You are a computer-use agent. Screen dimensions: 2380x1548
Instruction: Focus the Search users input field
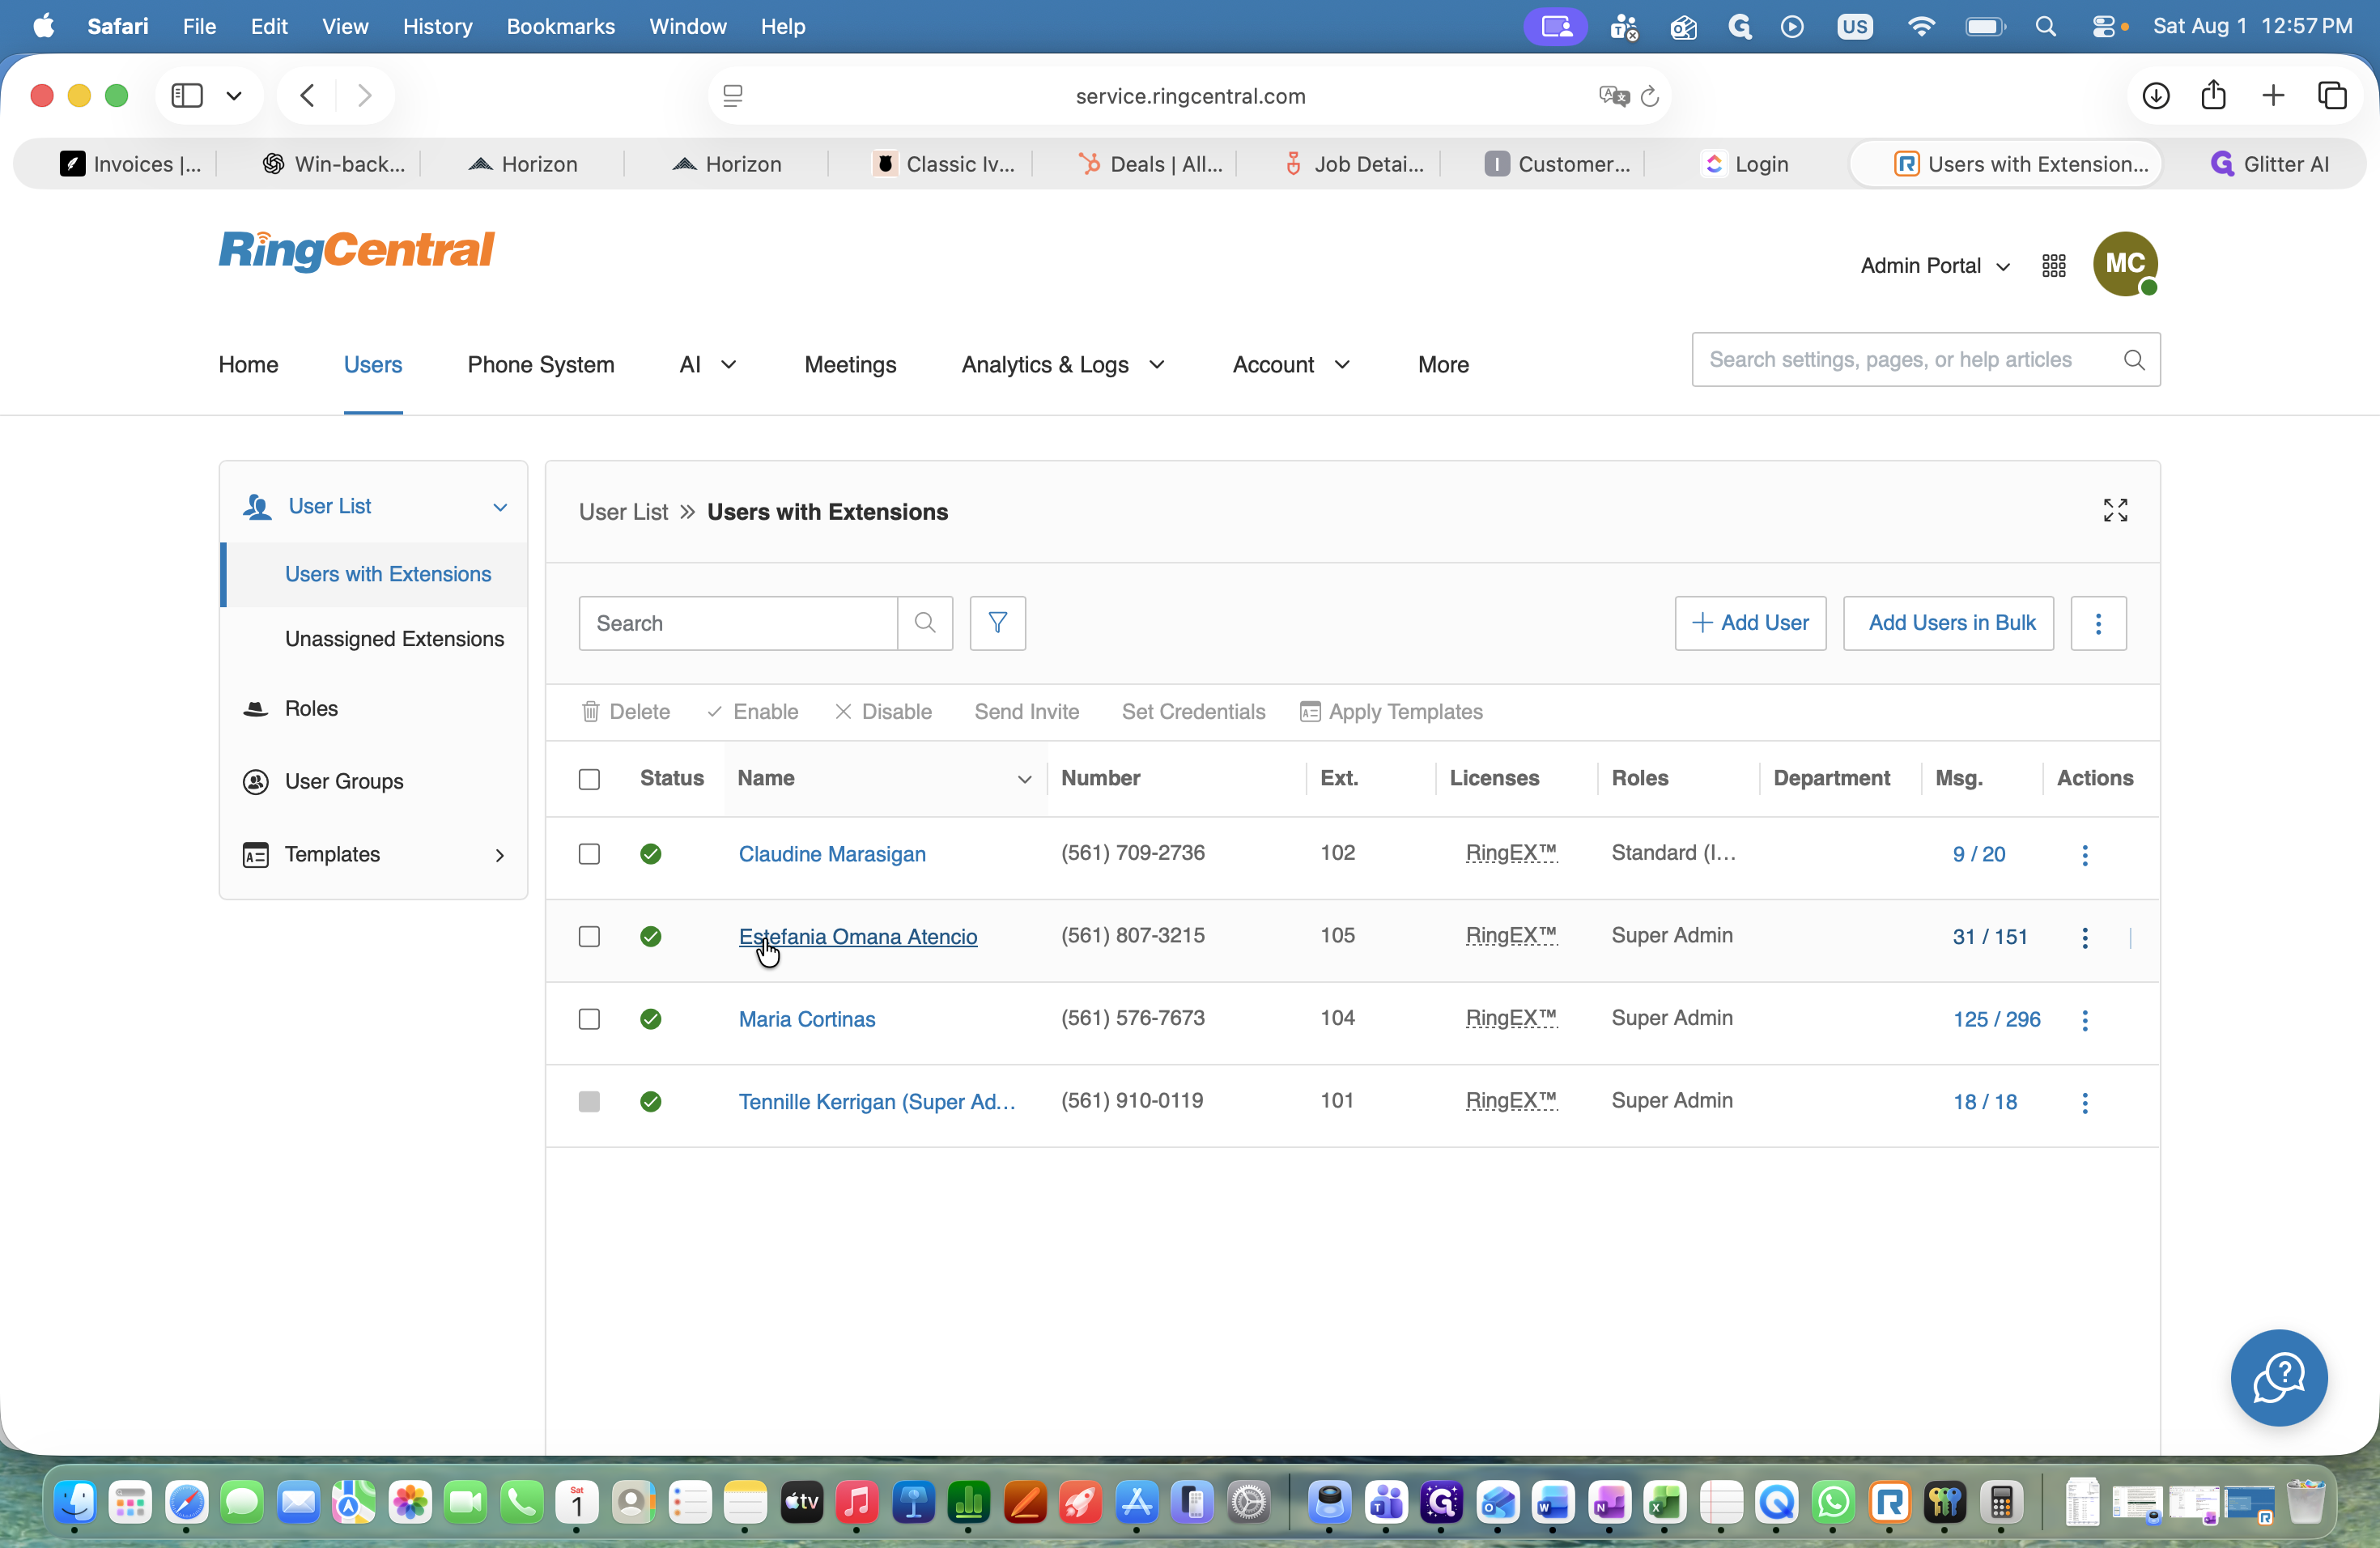click(x=738, y=623)
